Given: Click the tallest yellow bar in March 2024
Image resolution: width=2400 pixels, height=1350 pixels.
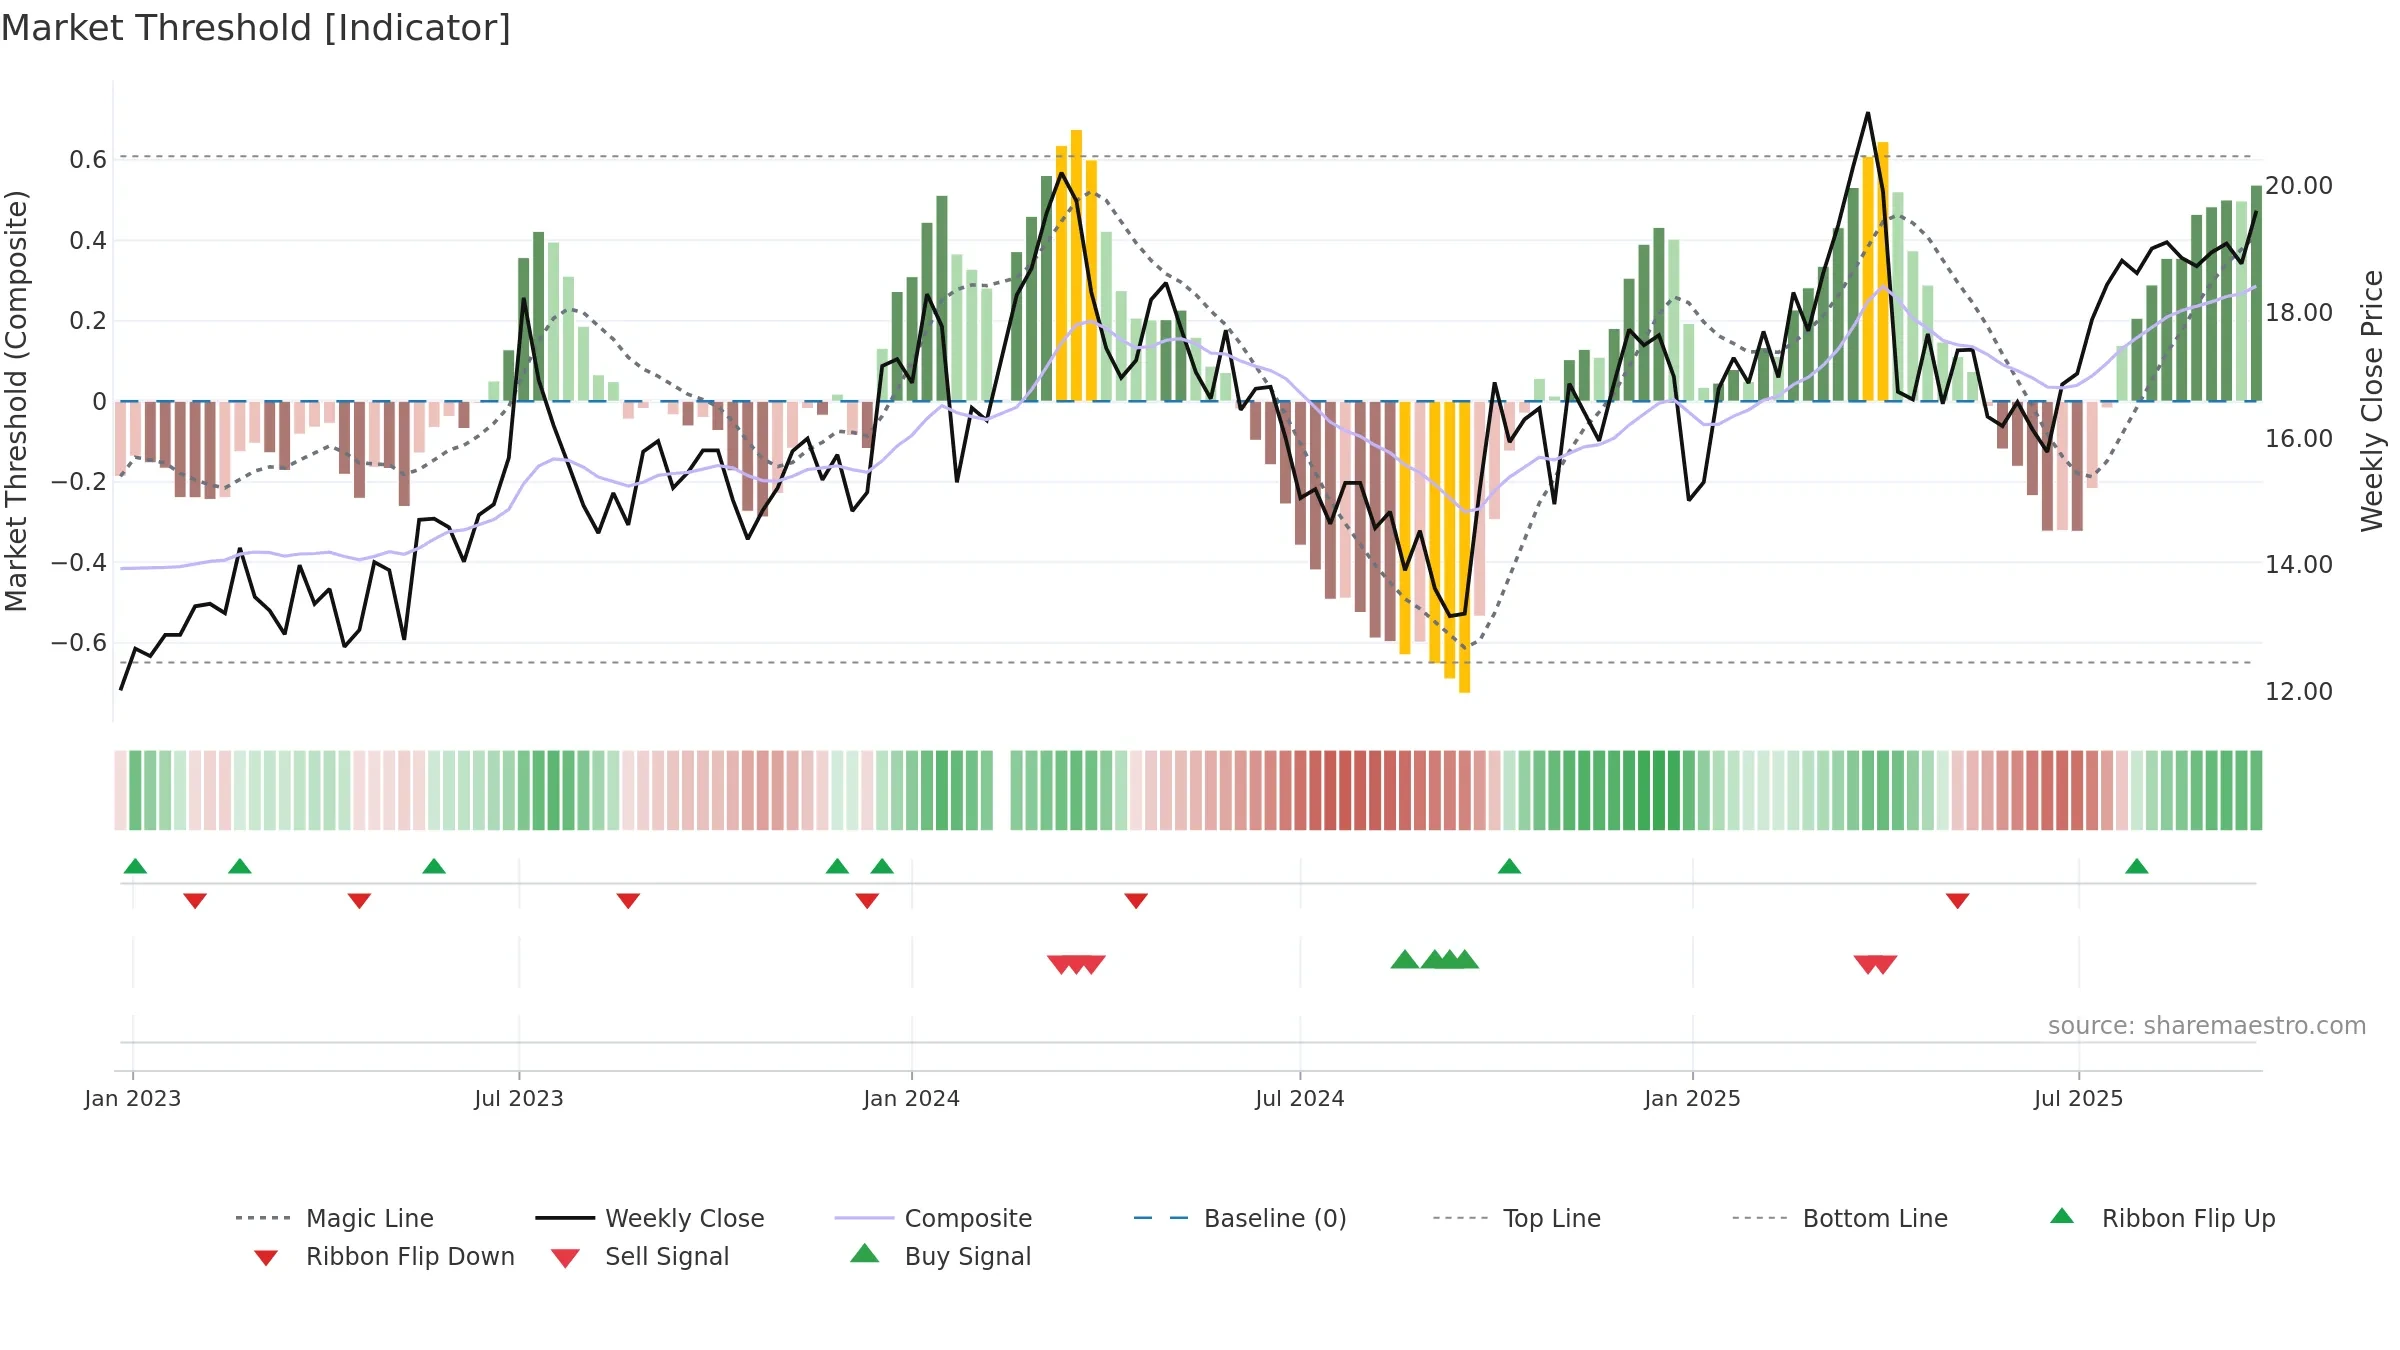Looking at the screenshot, I should pos(1076,266).
